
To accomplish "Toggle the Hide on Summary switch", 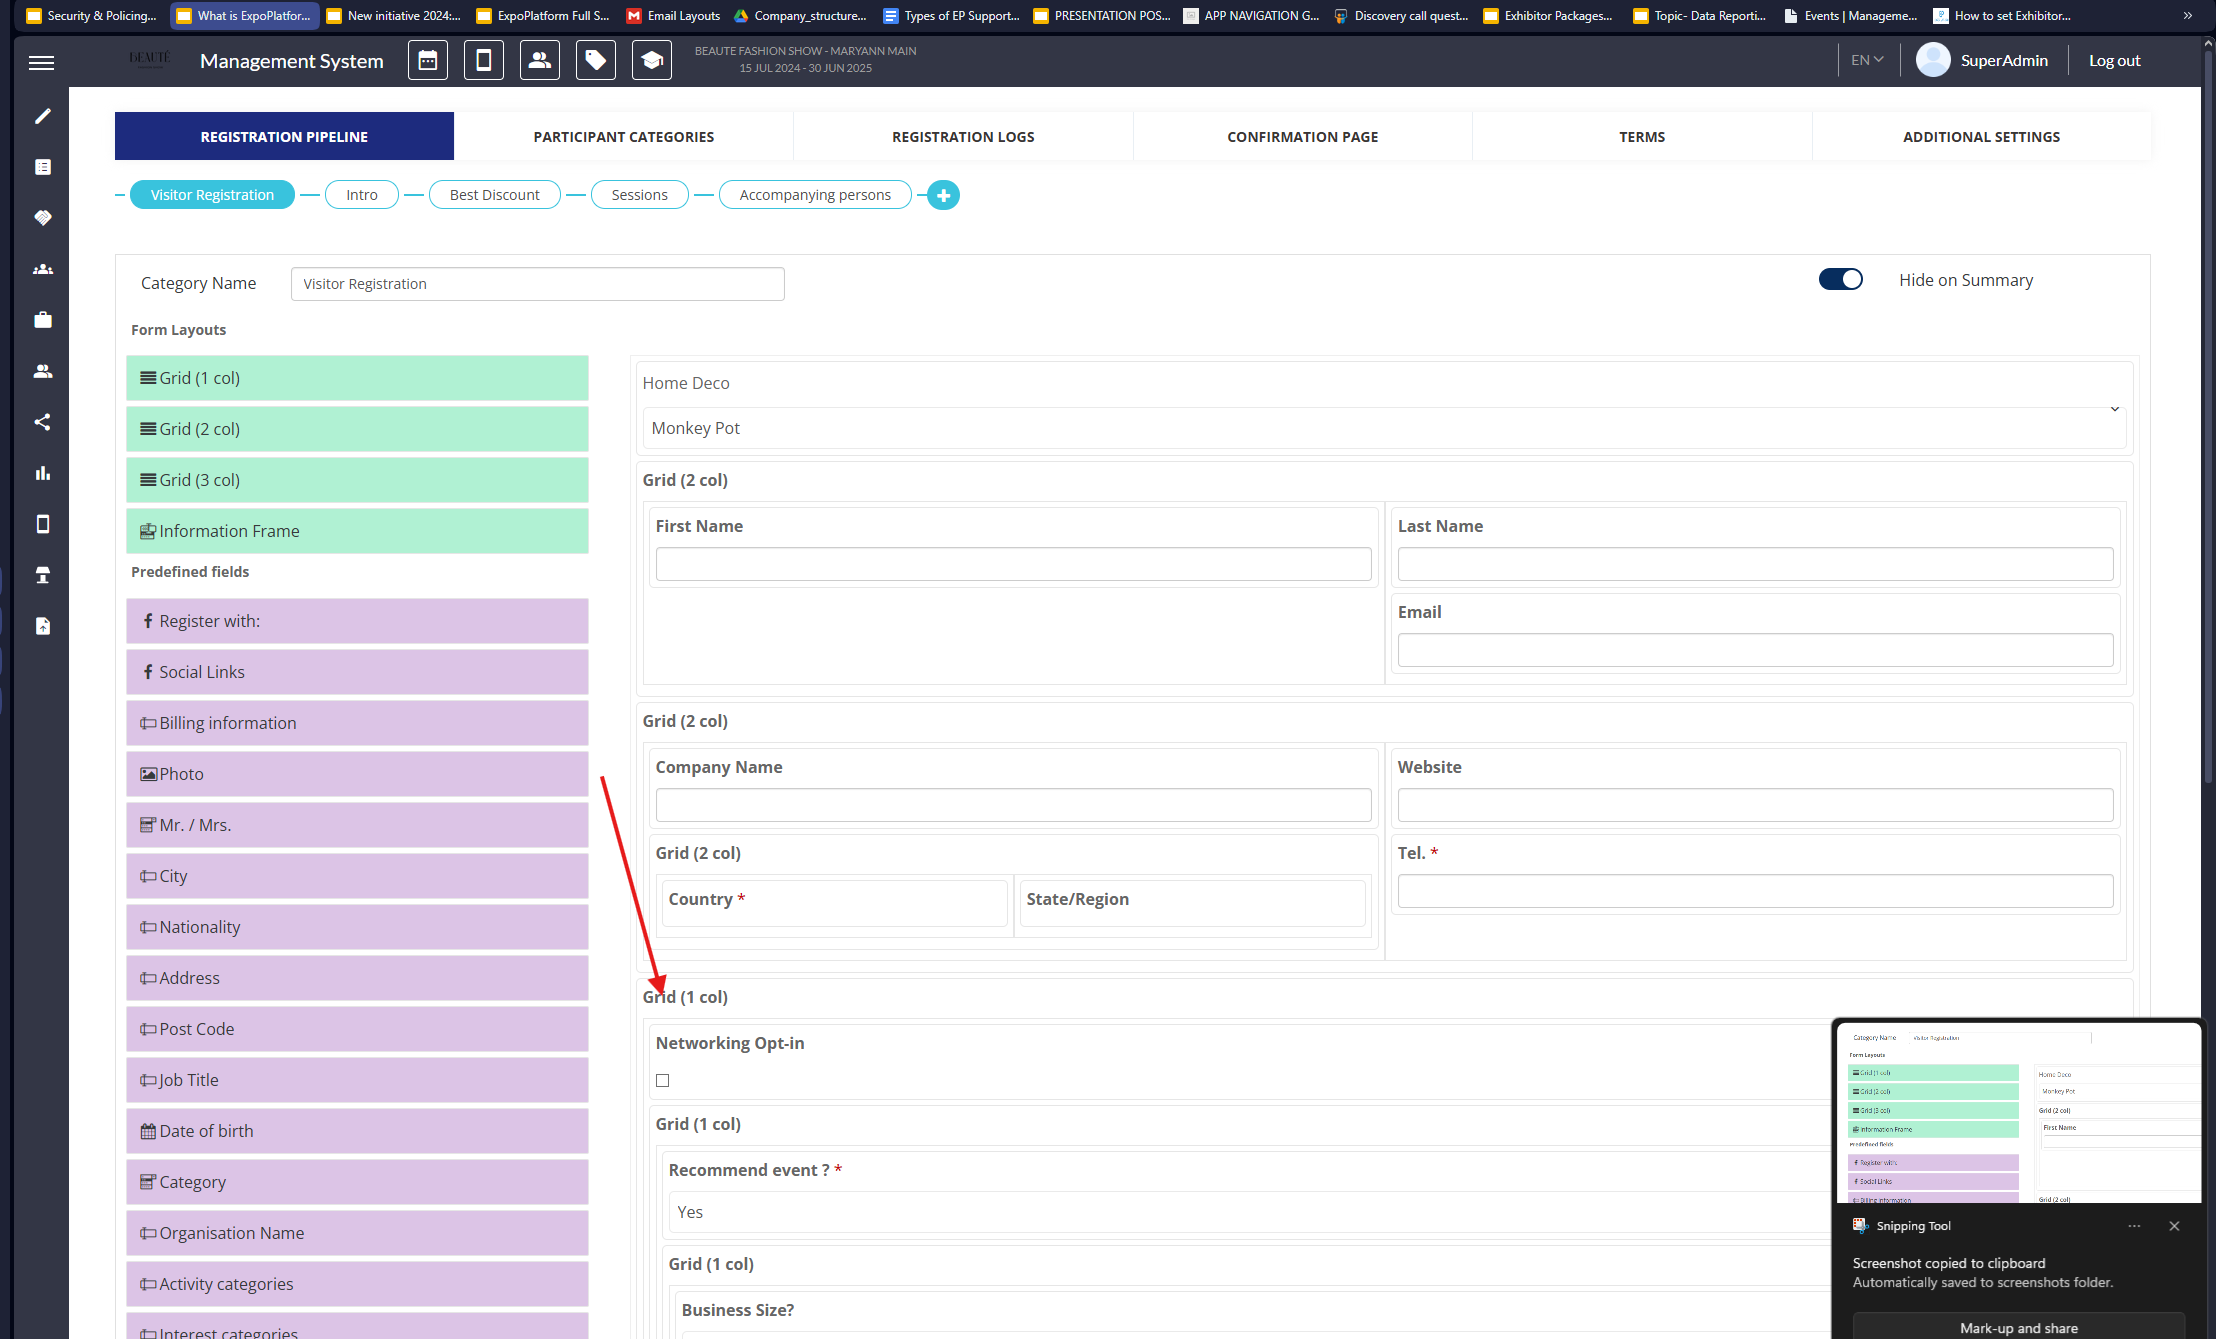I will point(1840,280).
